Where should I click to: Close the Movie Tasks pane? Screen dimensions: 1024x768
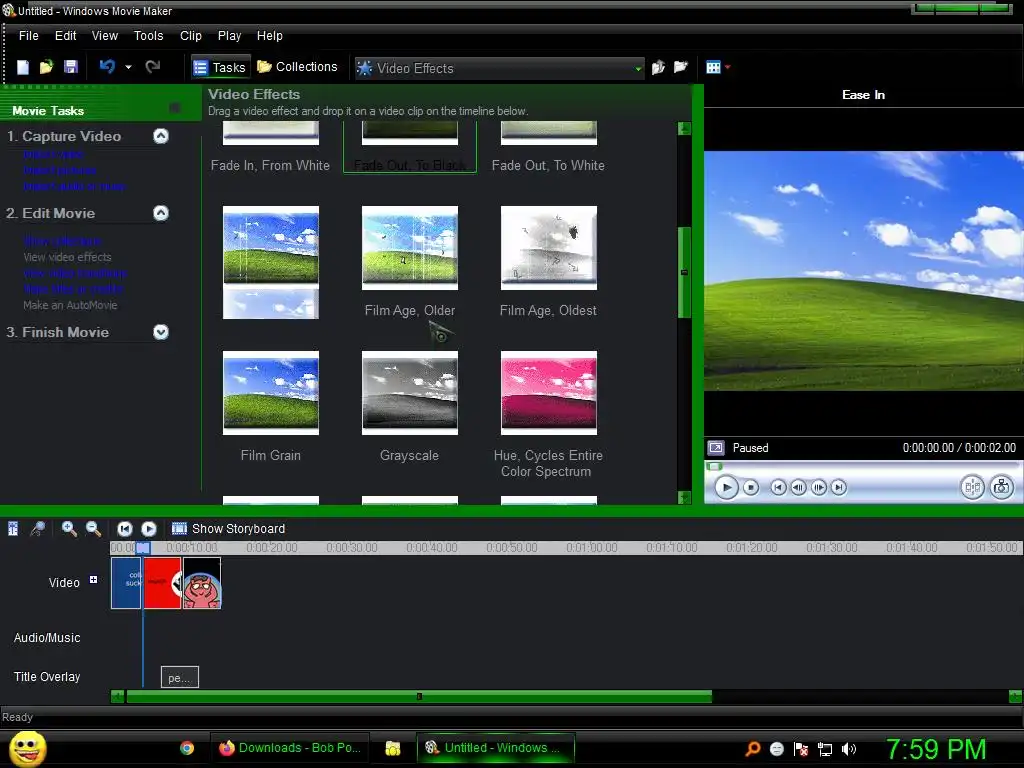174,108
